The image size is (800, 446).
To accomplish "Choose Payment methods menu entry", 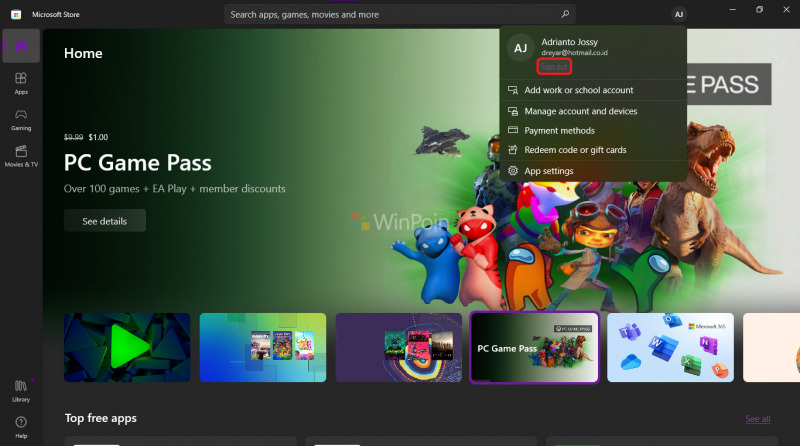I will 593,131.
